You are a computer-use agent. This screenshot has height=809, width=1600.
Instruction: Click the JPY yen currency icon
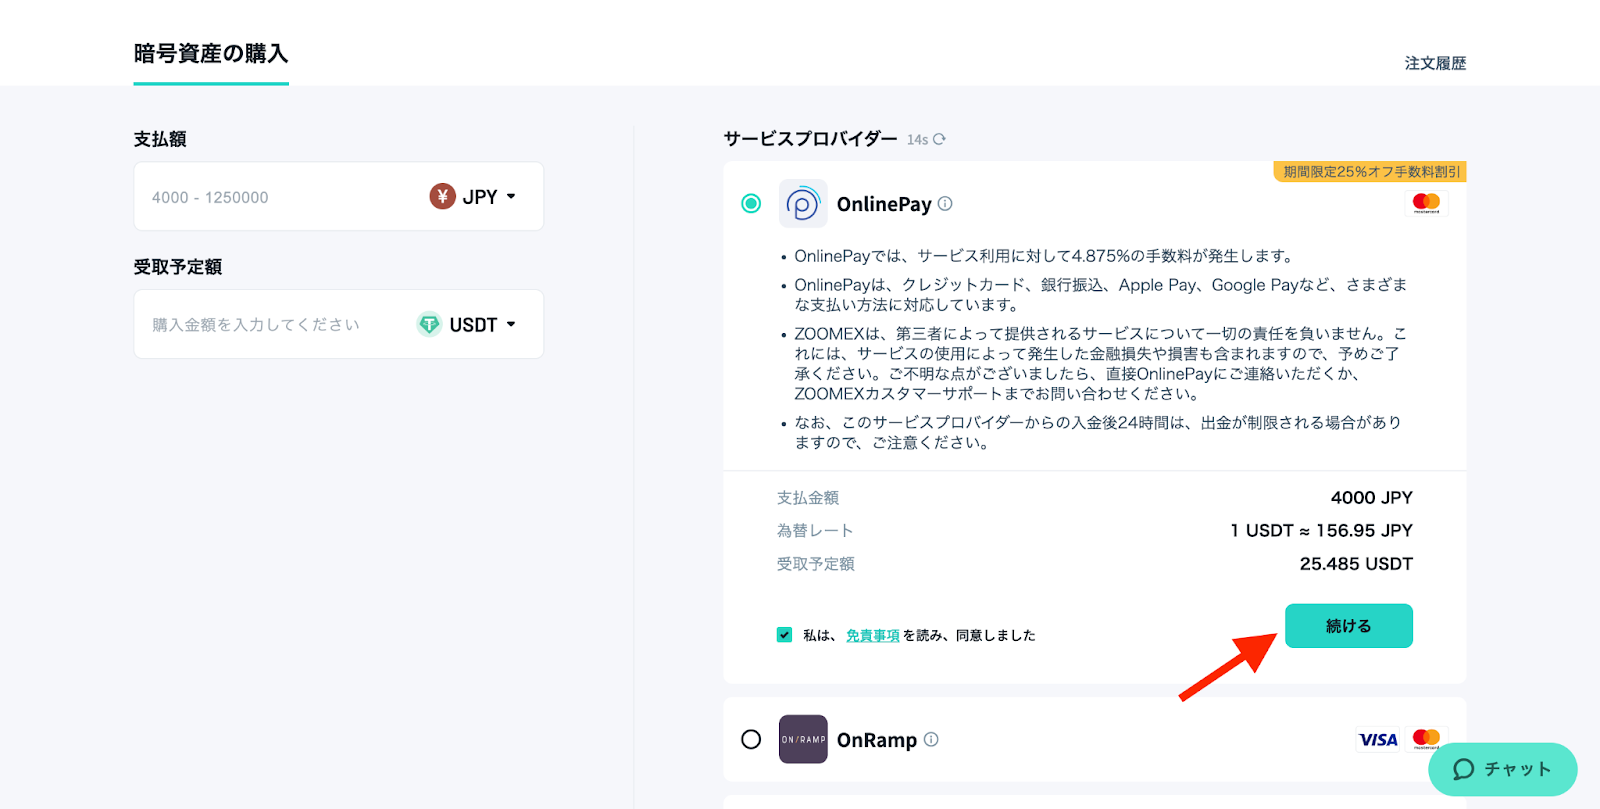[443, 196]
